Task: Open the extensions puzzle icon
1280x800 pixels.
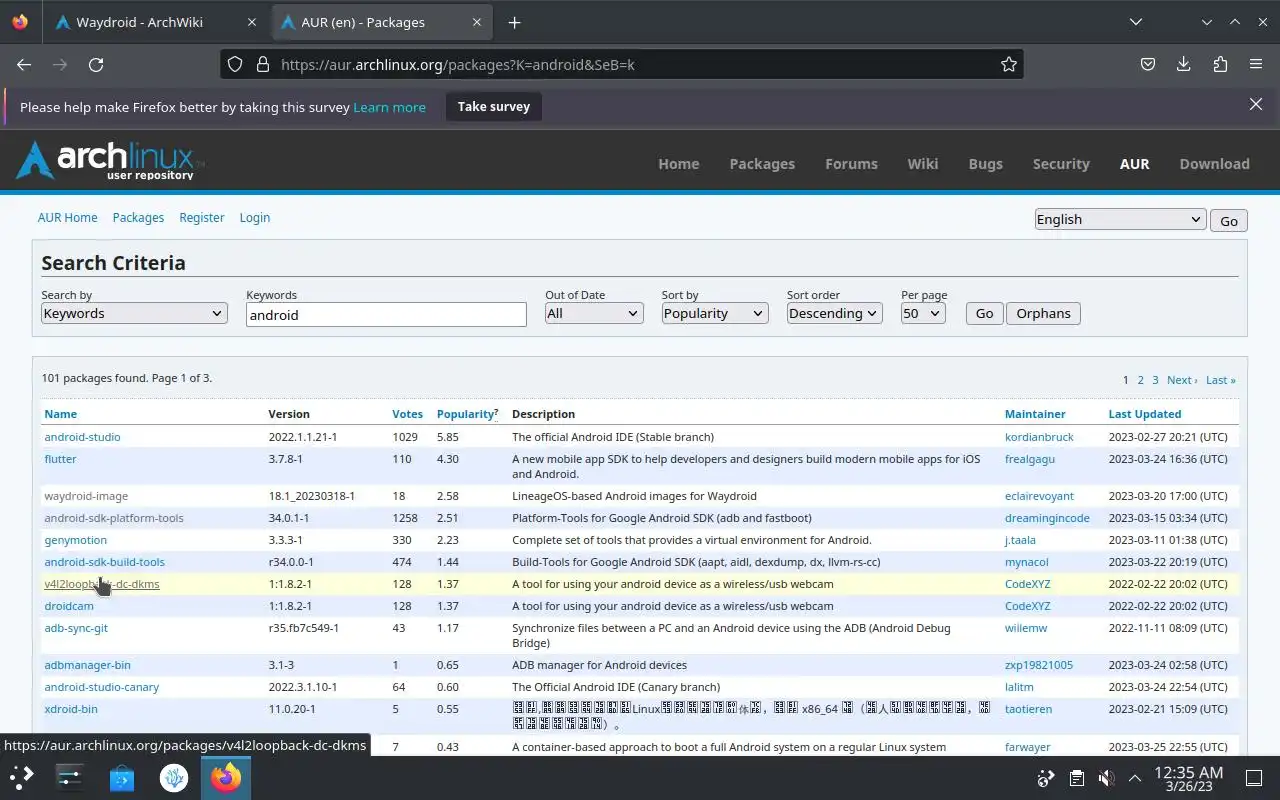Action: [1220, 64]
